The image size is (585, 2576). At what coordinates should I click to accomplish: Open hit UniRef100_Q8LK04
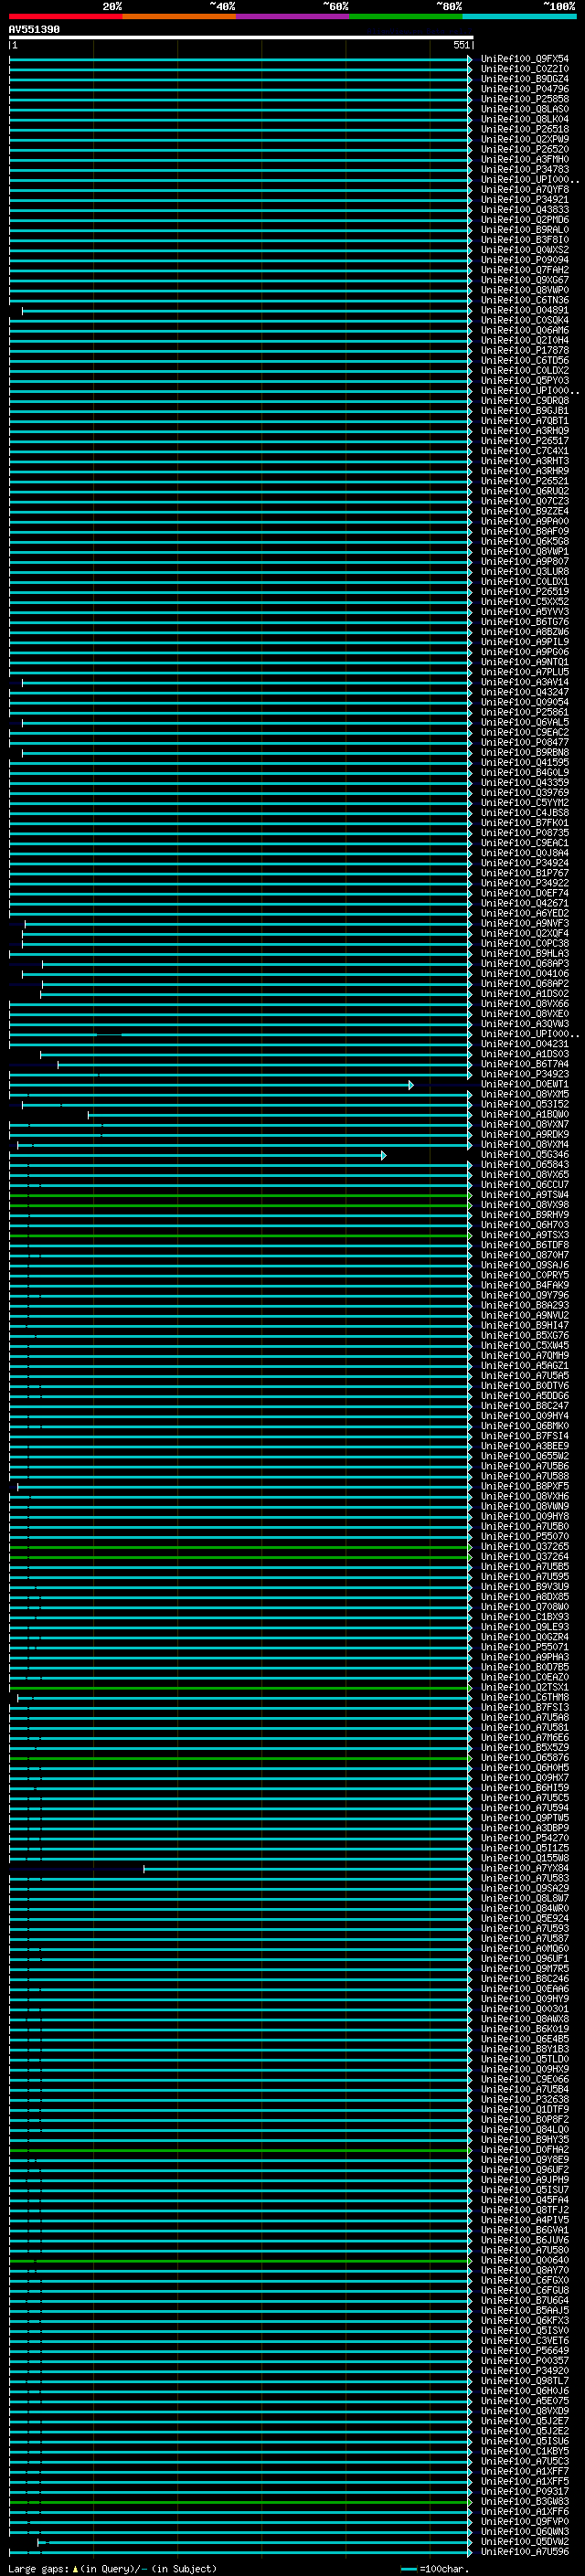point(524,119)
